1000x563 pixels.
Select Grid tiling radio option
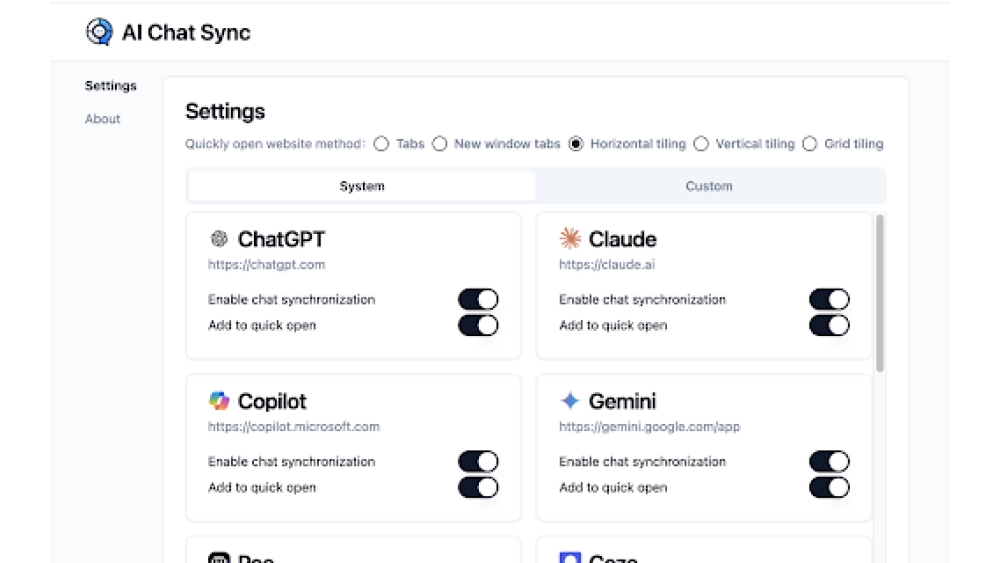809,144
